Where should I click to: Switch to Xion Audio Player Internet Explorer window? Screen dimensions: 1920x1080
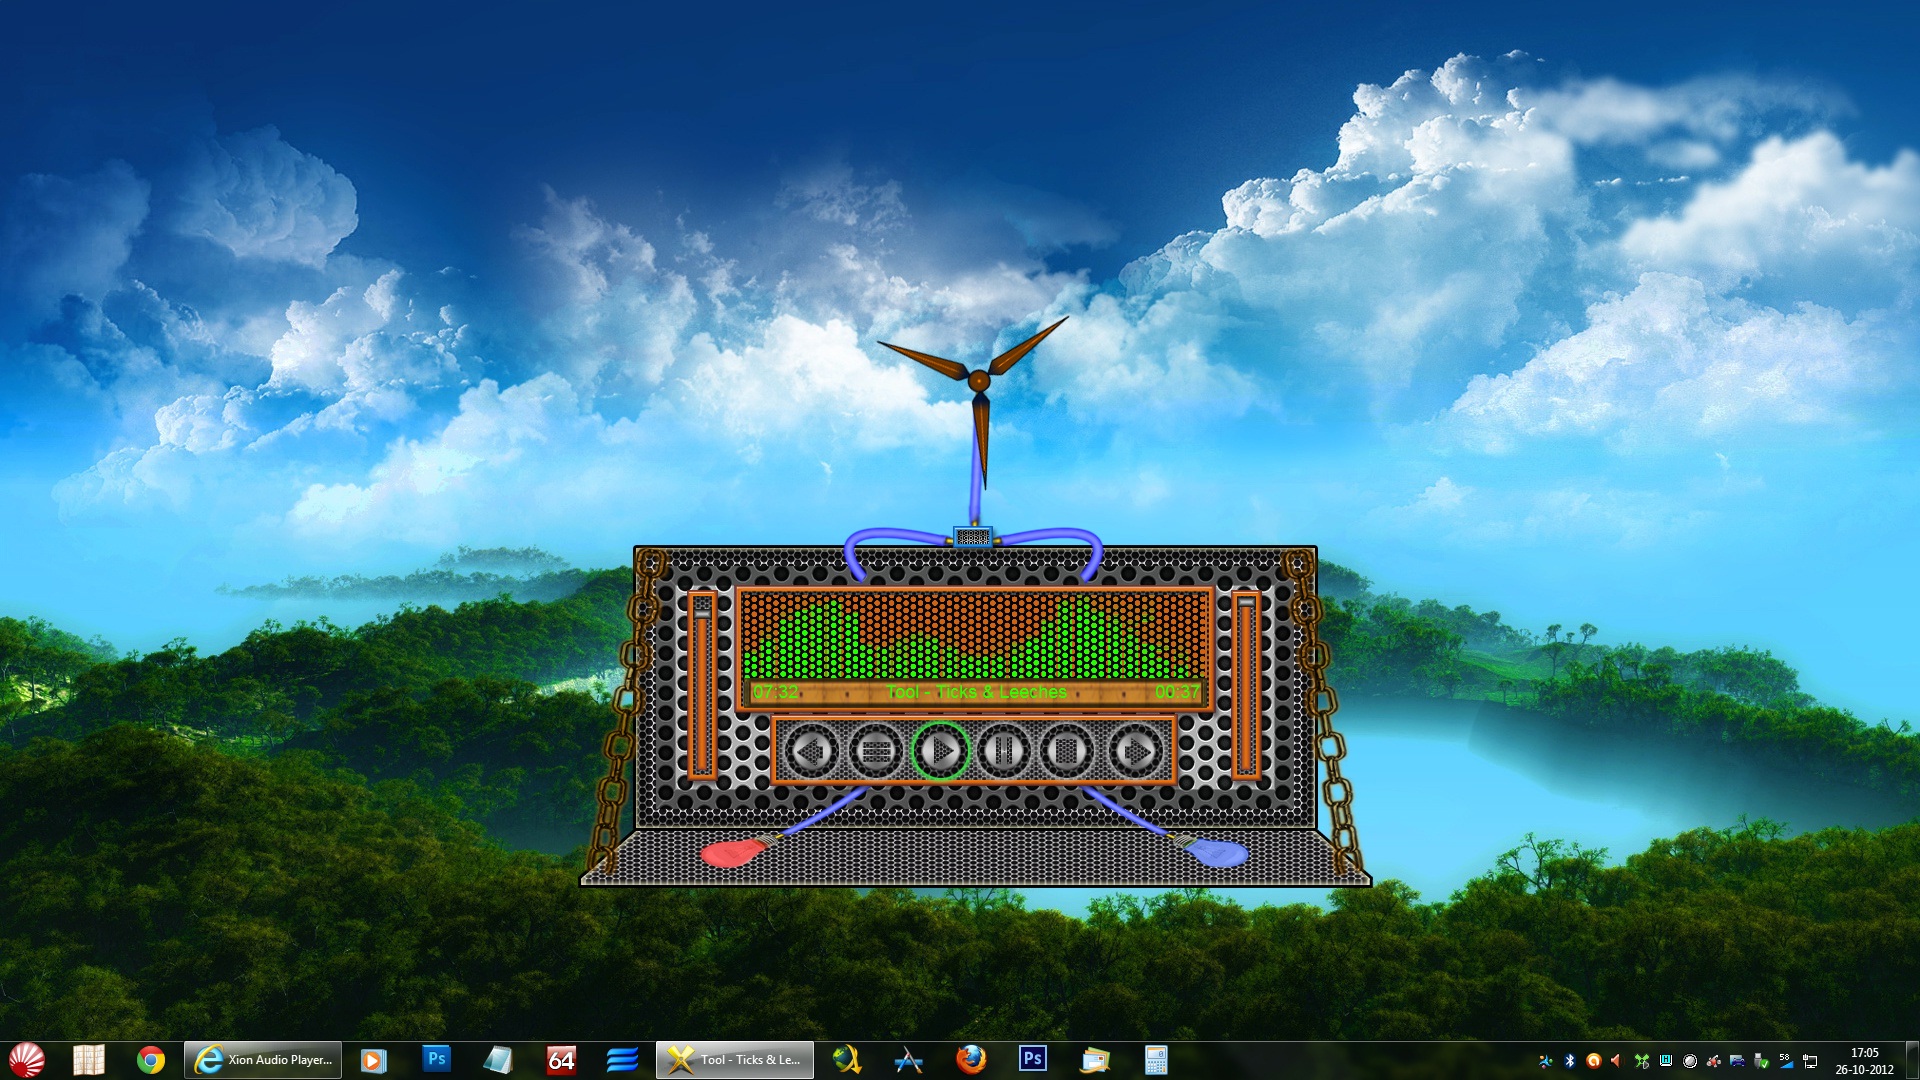263,1060
